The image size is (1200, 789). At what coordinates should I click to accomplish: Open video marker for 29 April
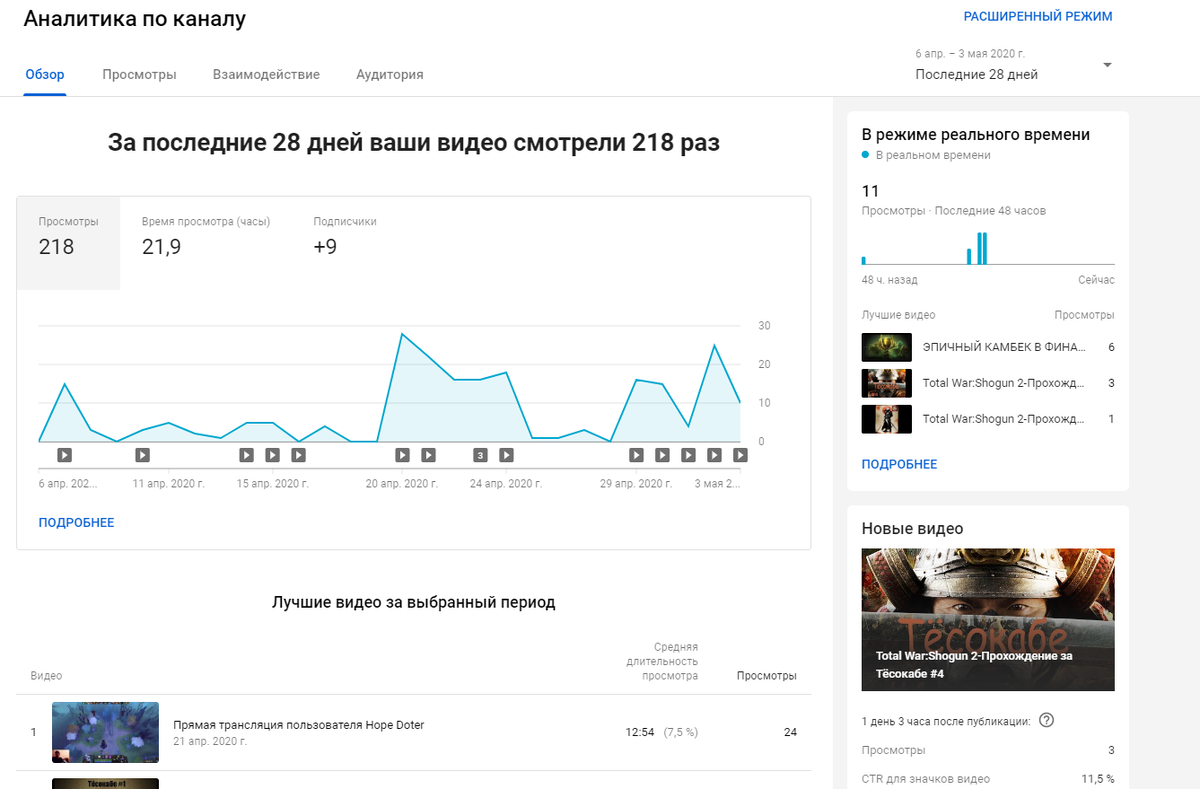tap(637, 455)
